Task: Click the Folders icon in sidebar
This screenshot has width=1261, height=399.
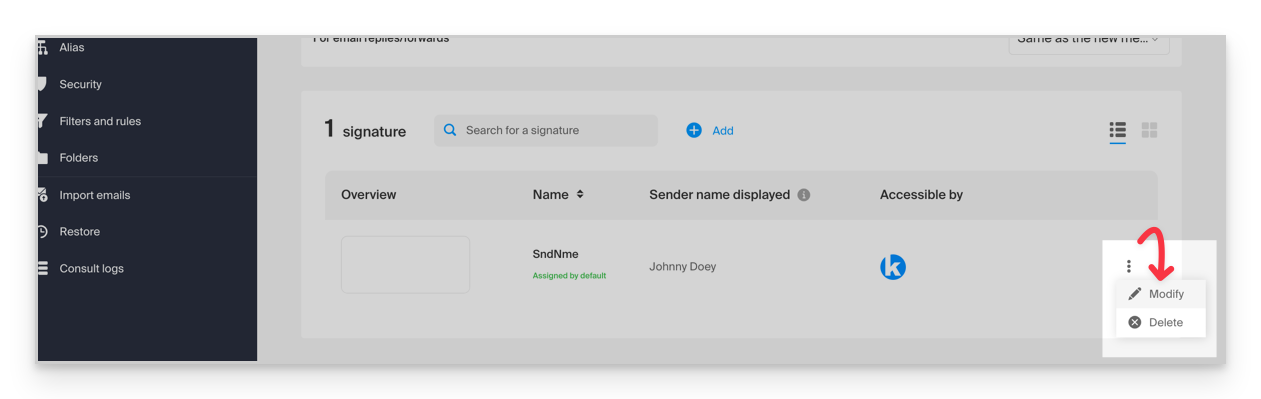Action: 42,158
